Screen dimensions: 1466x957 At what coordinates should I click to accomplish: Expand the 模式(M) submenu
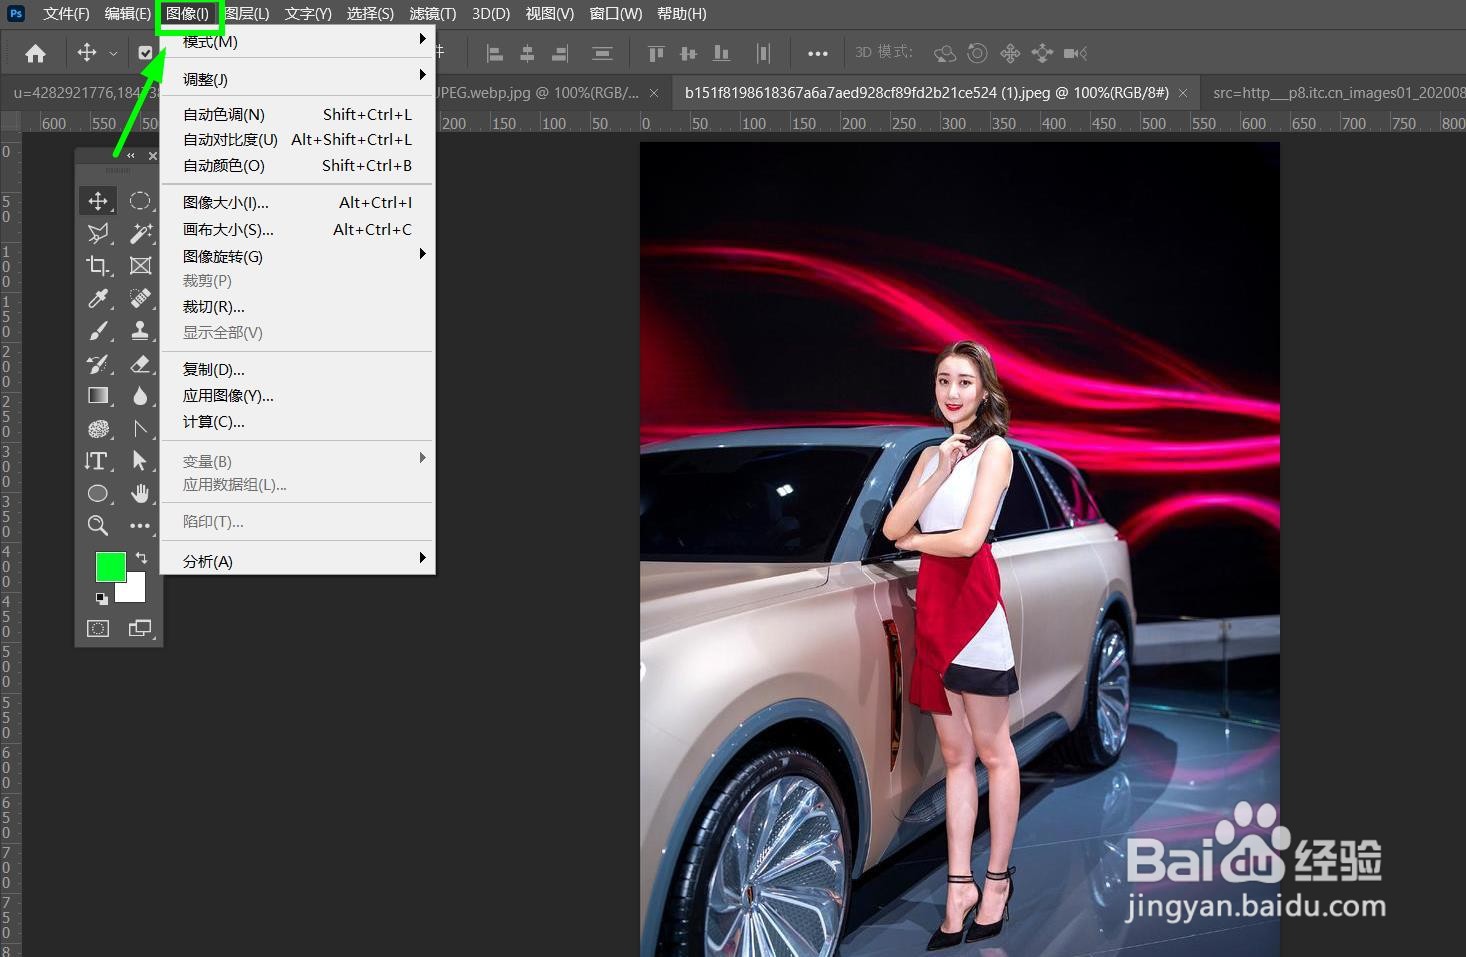[x=298, y=42]
